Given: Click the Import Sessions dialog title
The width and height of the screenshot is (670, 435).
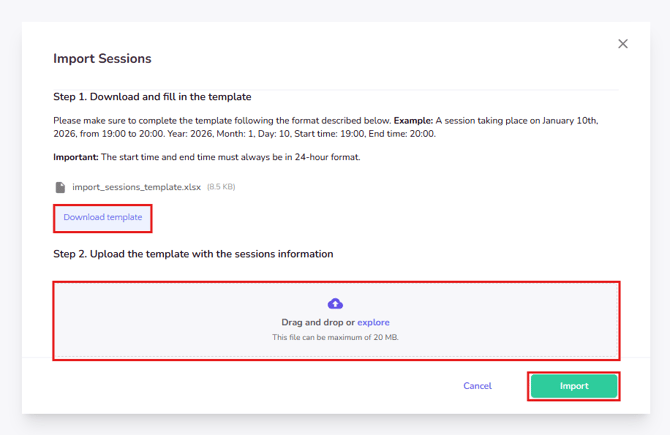Looking at the screenshot, I should (x=102, y=58).
